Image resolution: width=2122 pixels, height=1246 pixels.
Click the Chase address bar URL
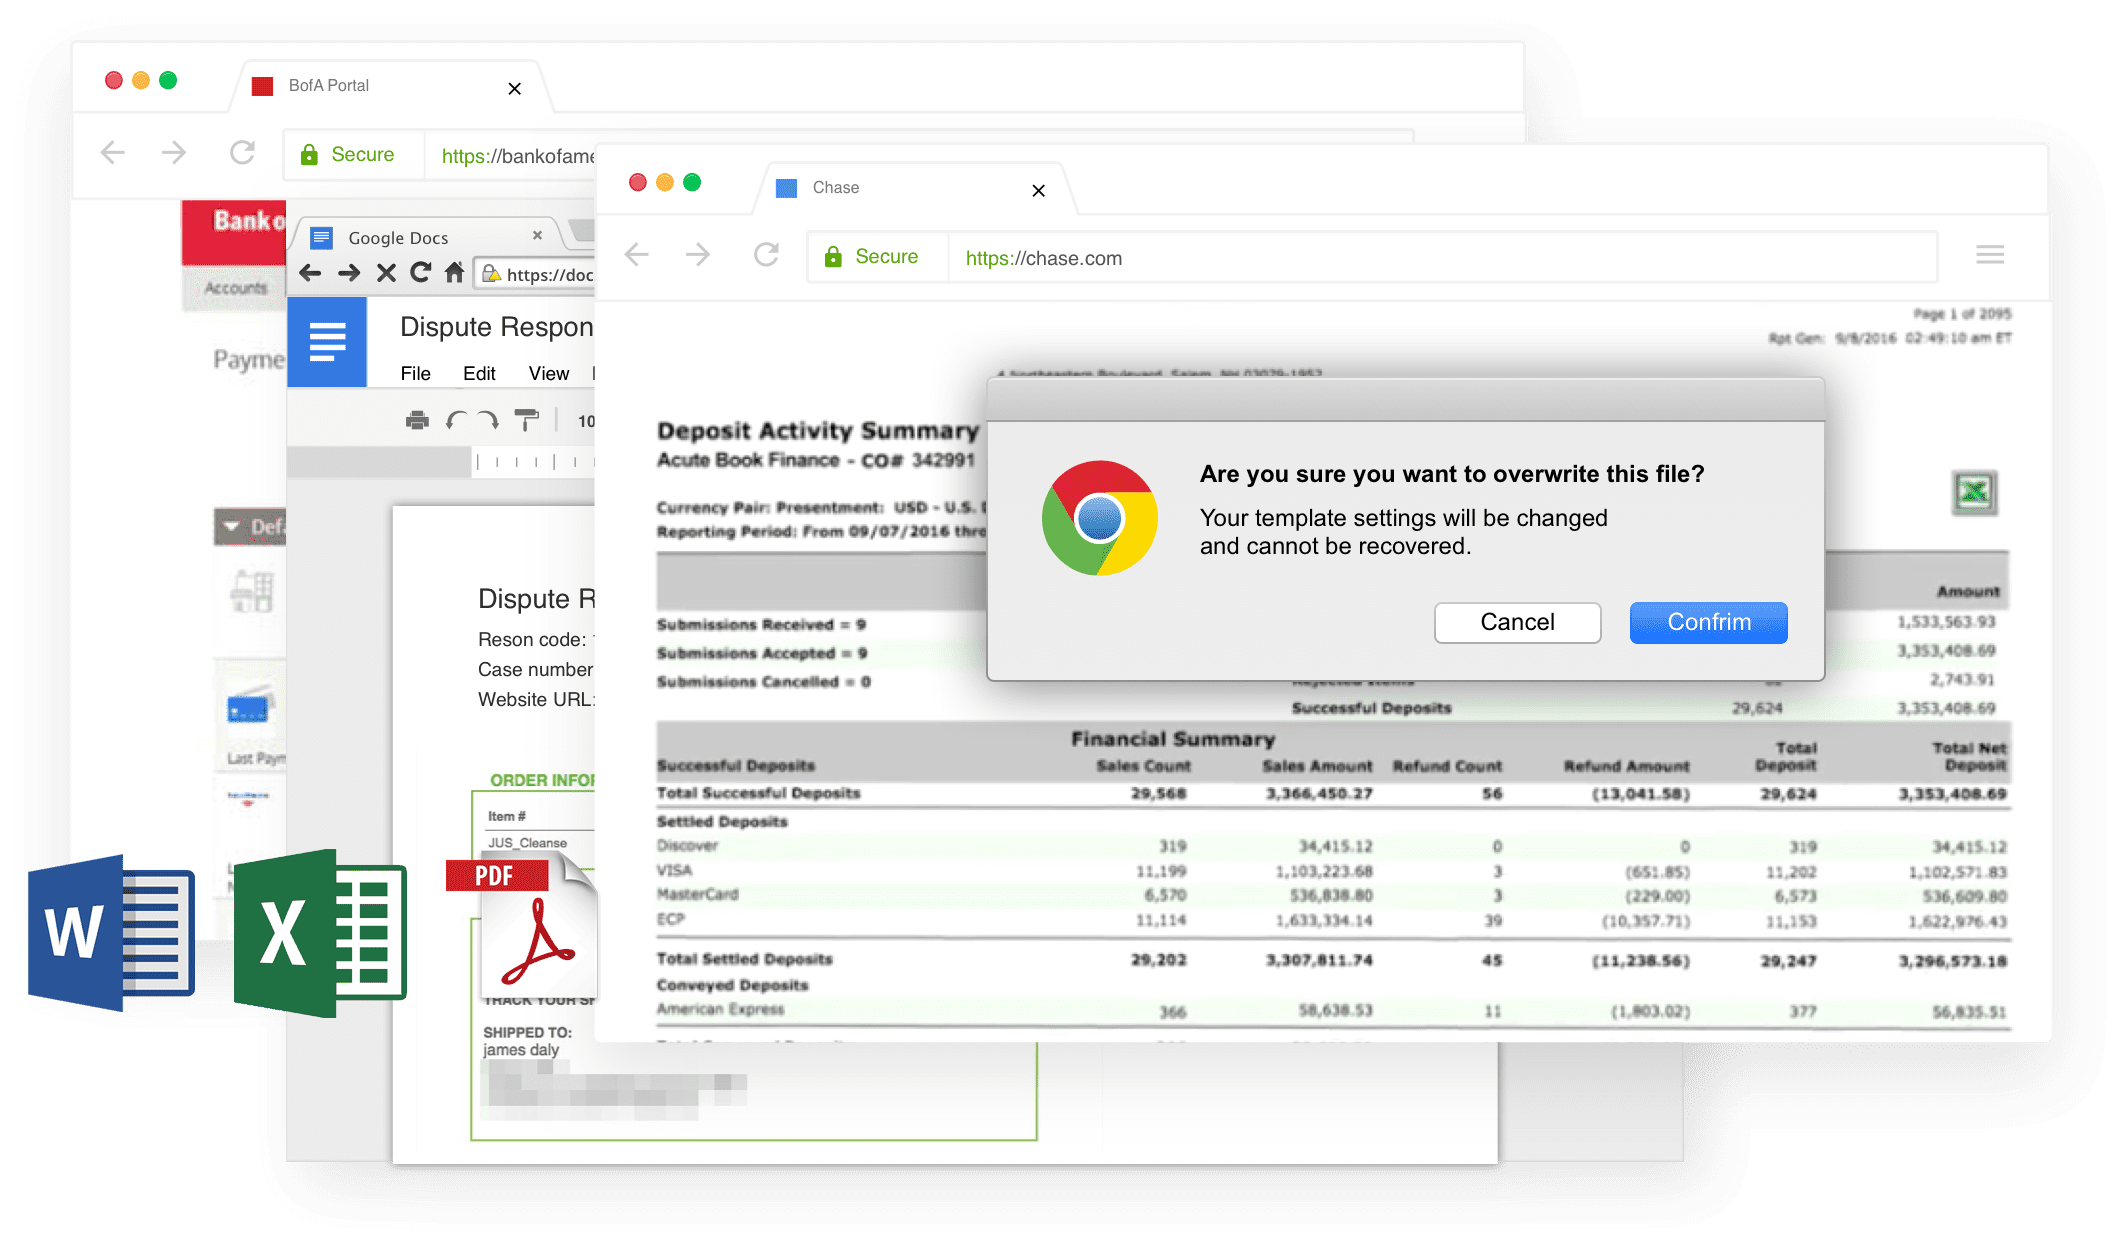pyautogui.click(x=1043, y=258)
